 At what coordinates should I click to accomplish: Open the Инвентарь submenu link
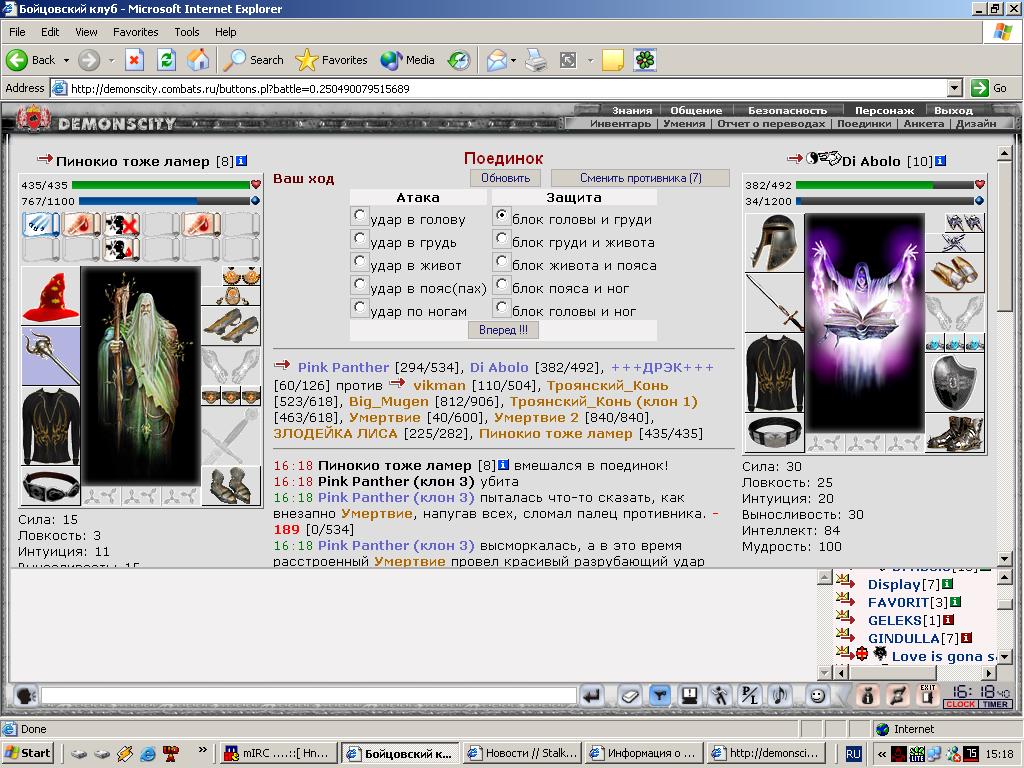tap(620, 123)
